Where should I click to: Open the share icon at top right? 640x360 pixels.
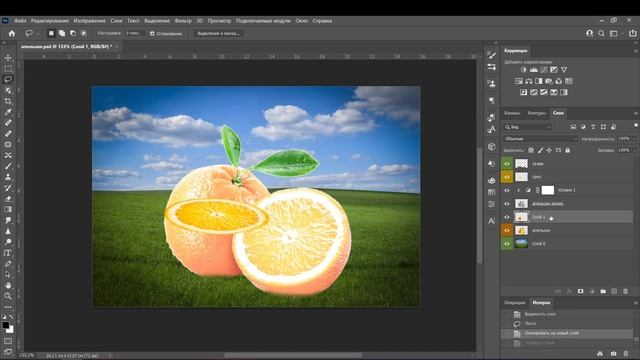click(x=633, y=33)
